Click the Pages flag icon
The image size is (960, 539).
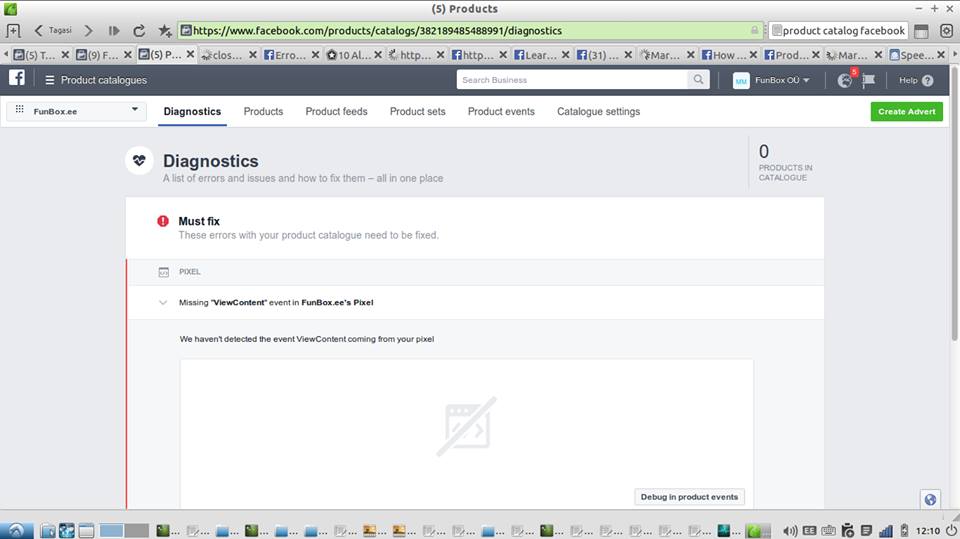868,80
